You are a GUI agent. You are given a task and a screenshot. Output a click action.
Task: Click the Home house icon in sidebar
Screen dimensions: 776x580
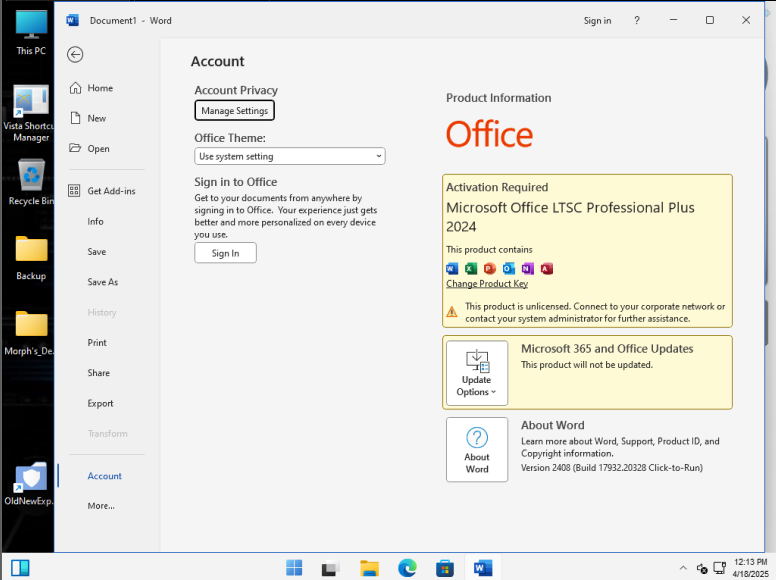tap(75, 88)
